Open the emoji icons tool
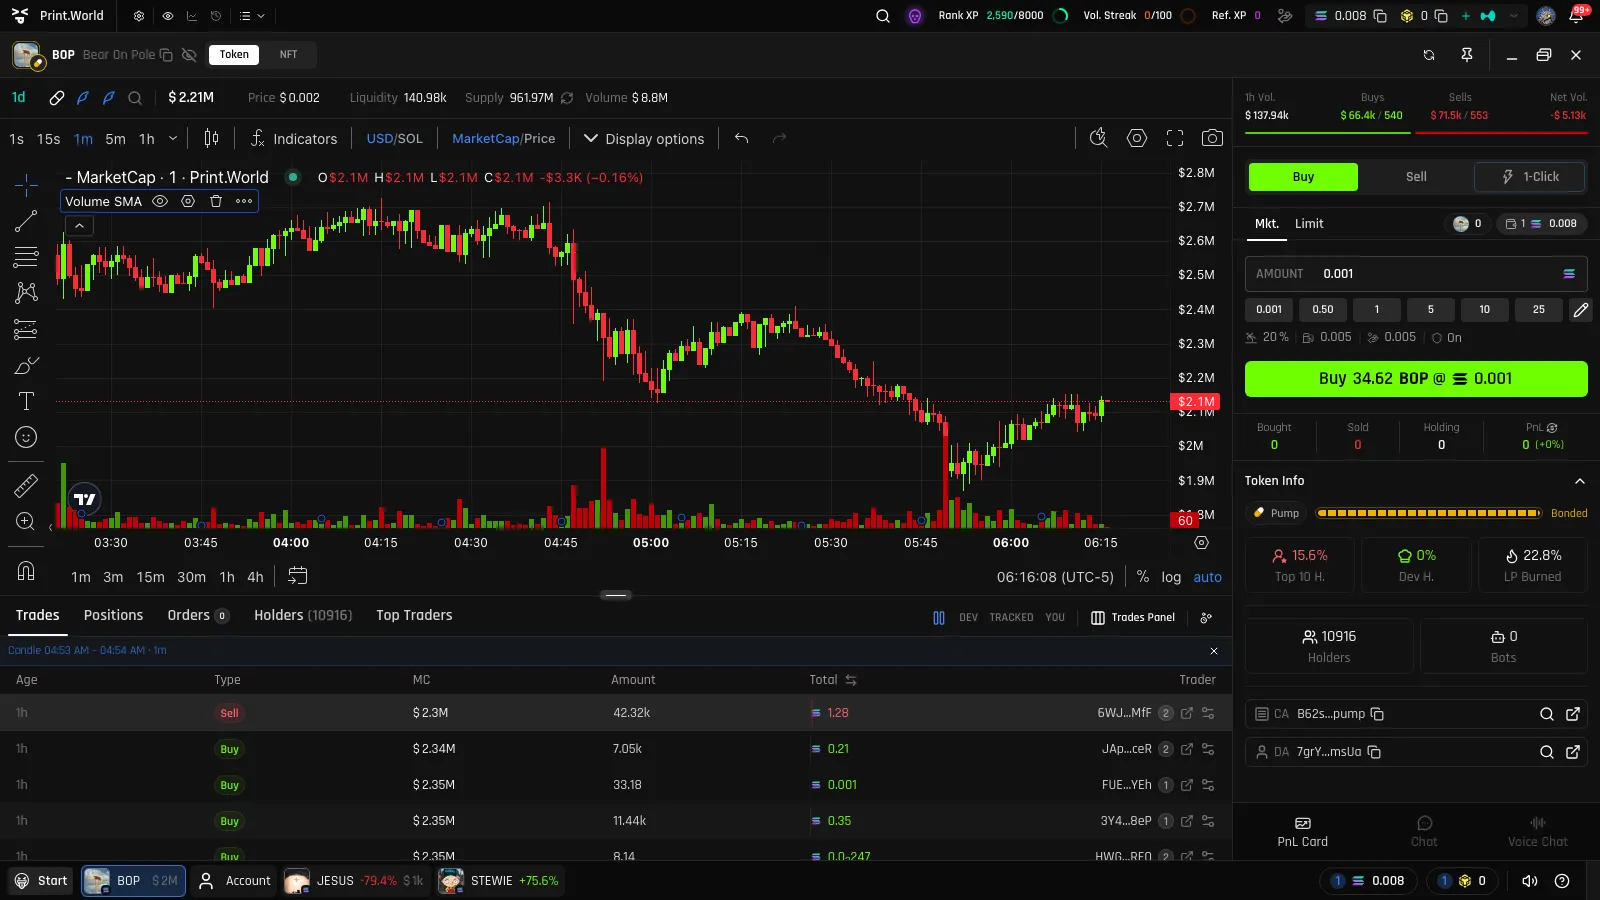Screen dimensions: 1600x900 coord(26,437)
